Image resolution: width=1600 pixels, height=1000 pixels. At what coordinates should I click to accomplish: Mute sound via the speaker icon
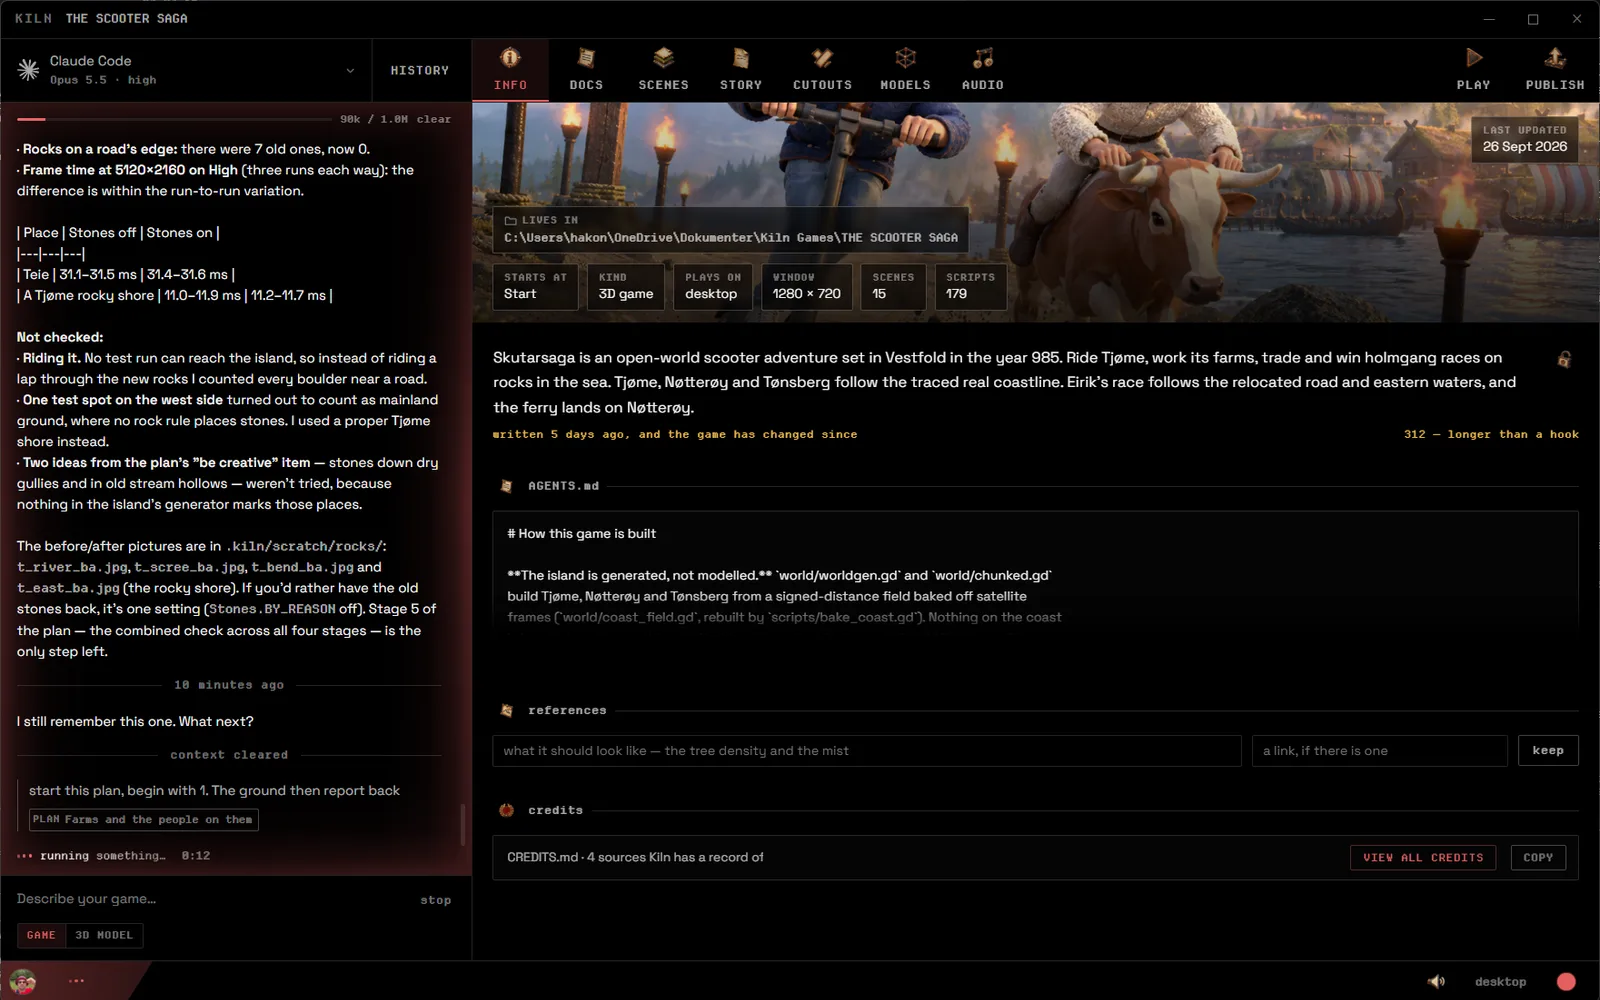1436,981
